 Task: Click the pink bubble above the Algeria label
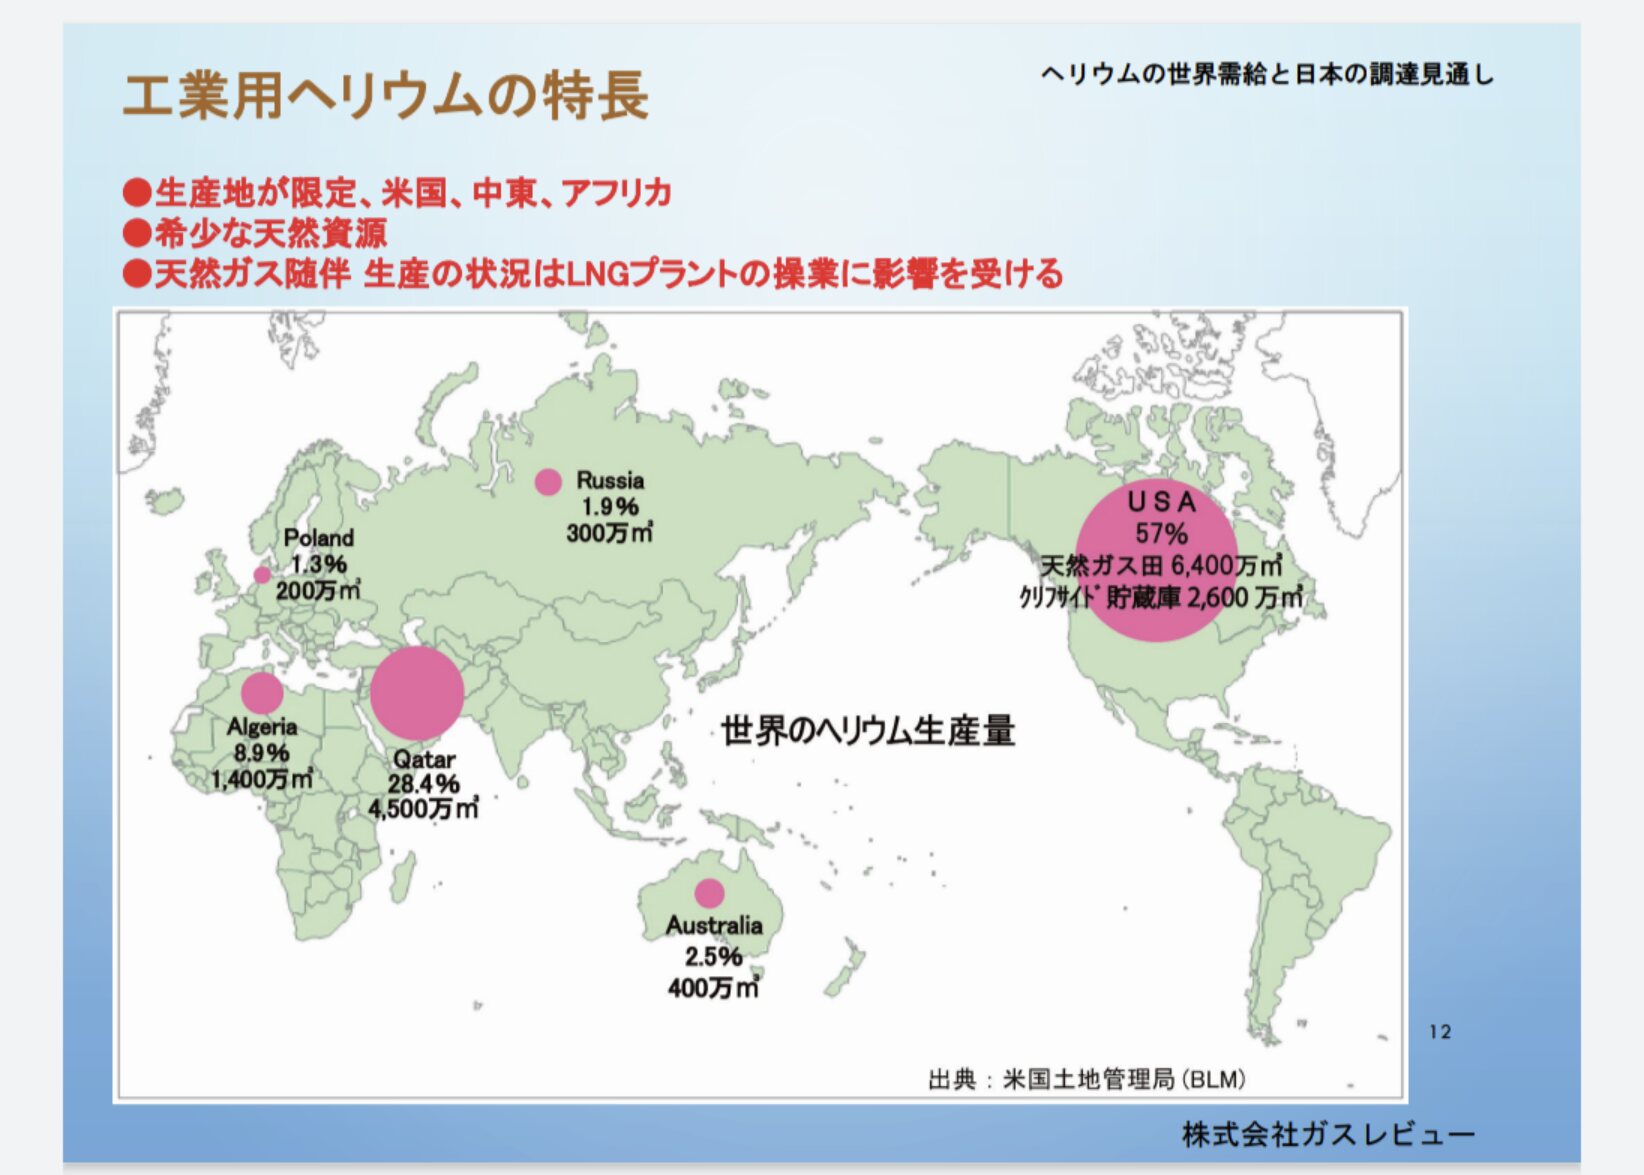[x=262, y=693]
